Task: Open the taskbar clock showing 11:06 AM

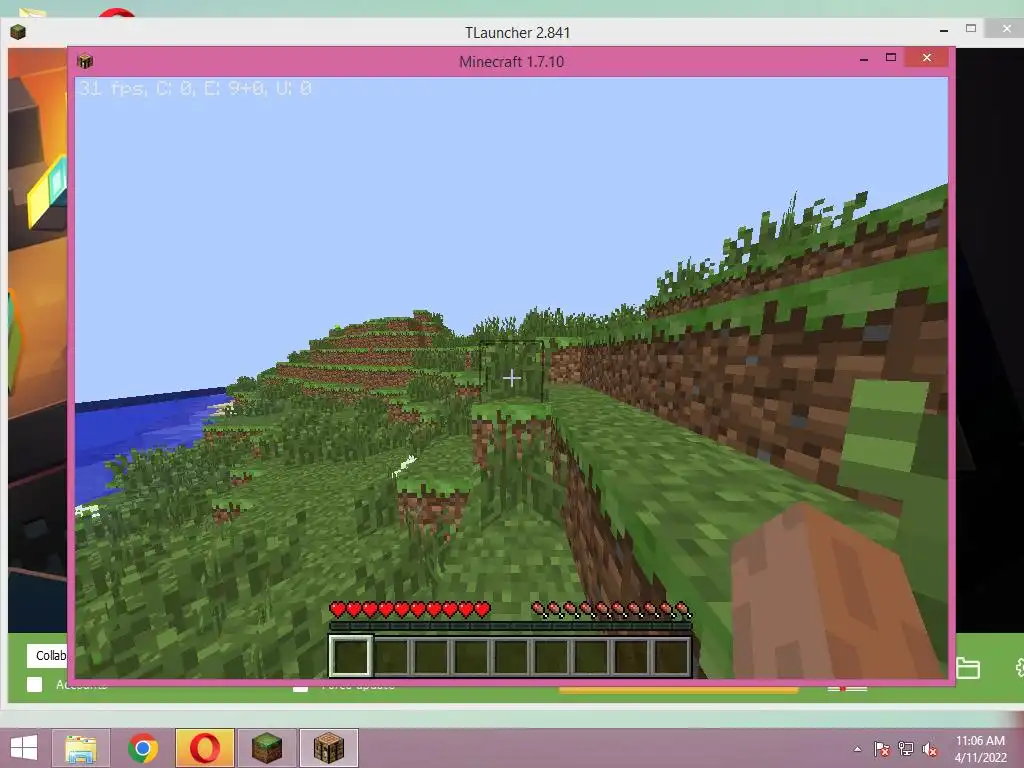Action: [x=980, y=748]
